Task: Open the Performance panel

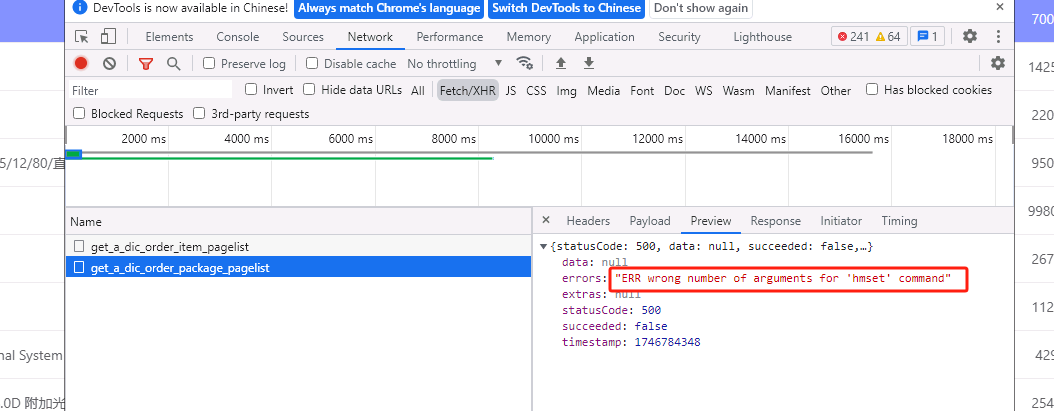Action: click(x=450, y=37)
